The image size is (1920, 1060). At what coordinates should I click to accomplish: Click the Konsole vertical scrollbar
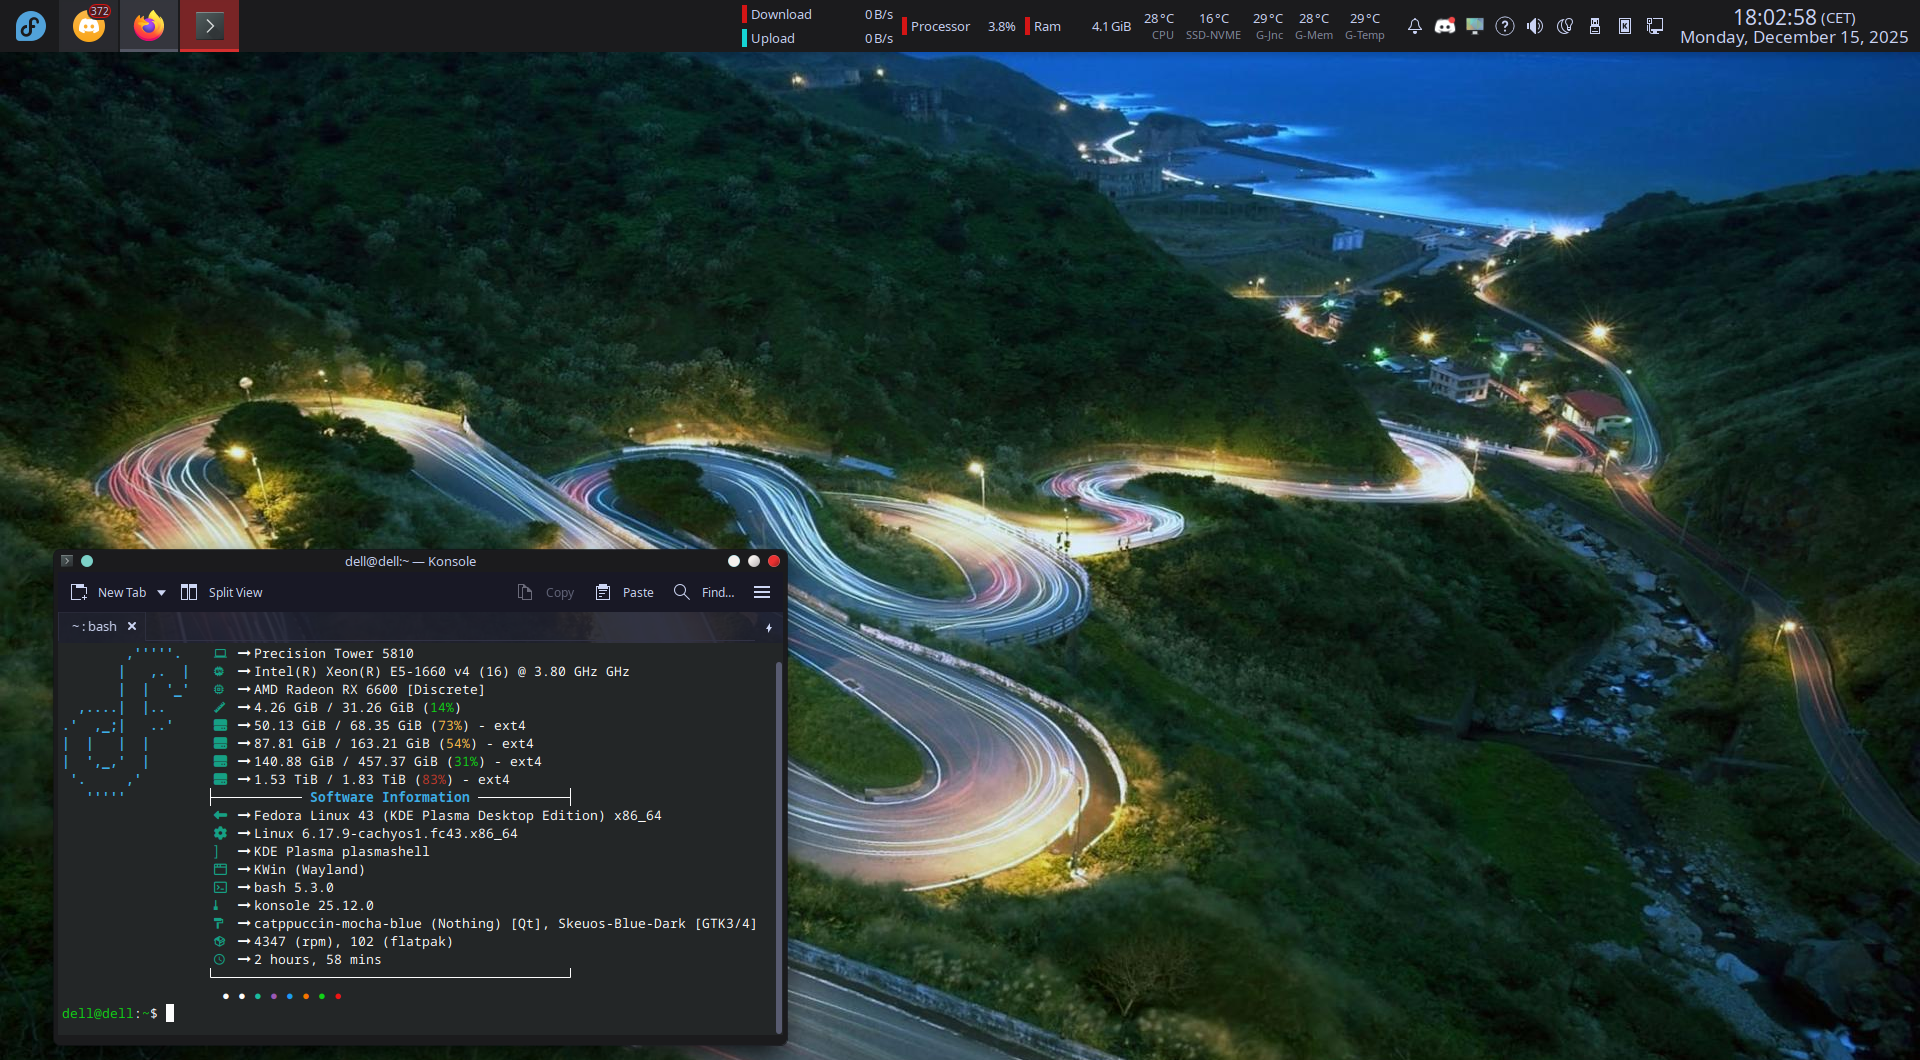click(x=779, y=847)
